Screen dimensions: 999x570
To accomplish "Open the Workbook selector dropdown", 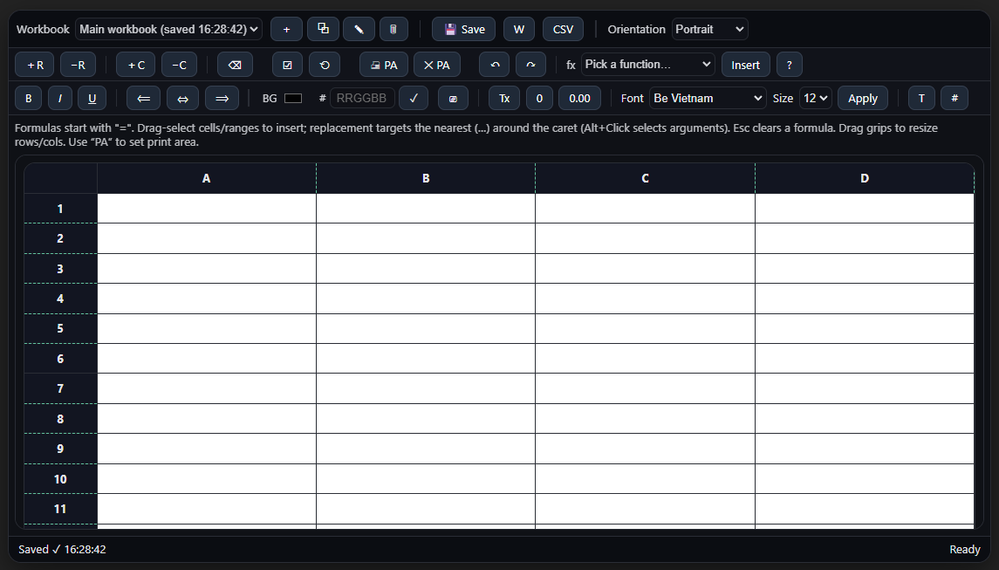I will (x=169, y=29).
